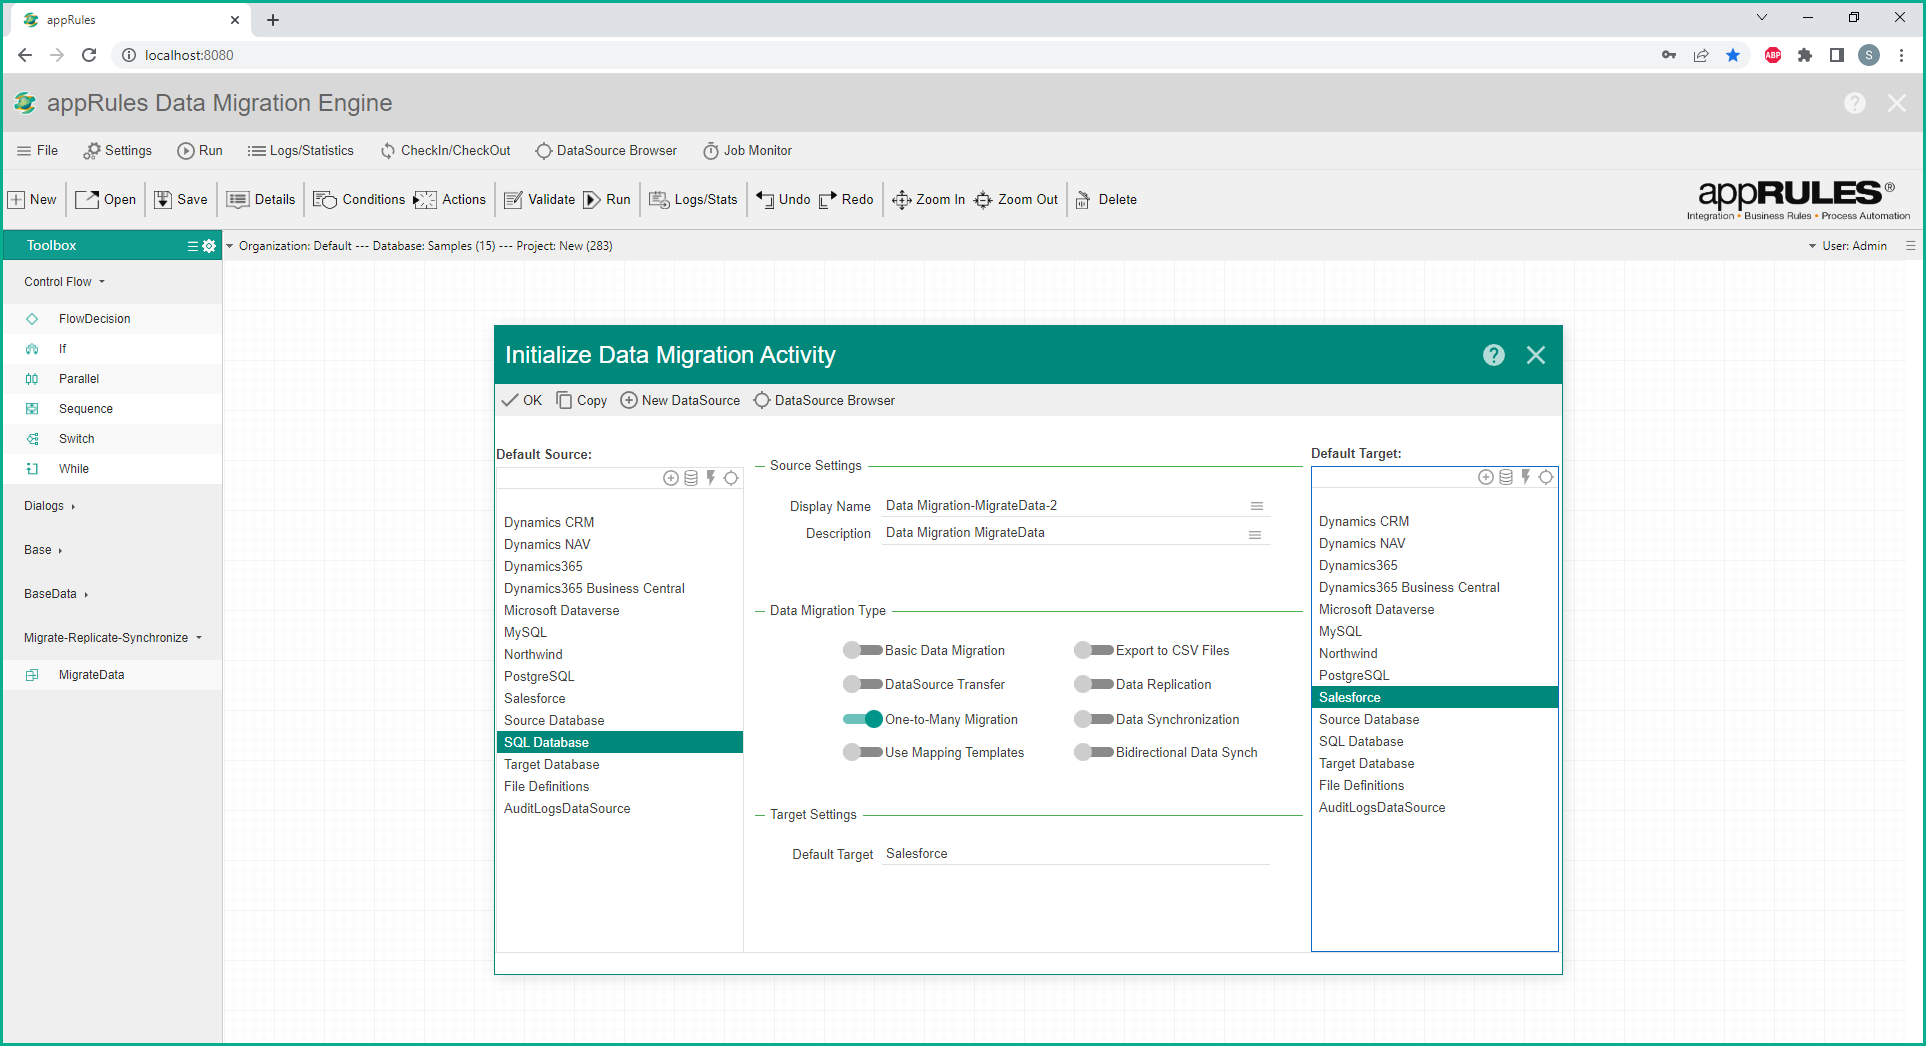
Task: Disable the One-to-Many Migration toggle
Action: [862, 719]
